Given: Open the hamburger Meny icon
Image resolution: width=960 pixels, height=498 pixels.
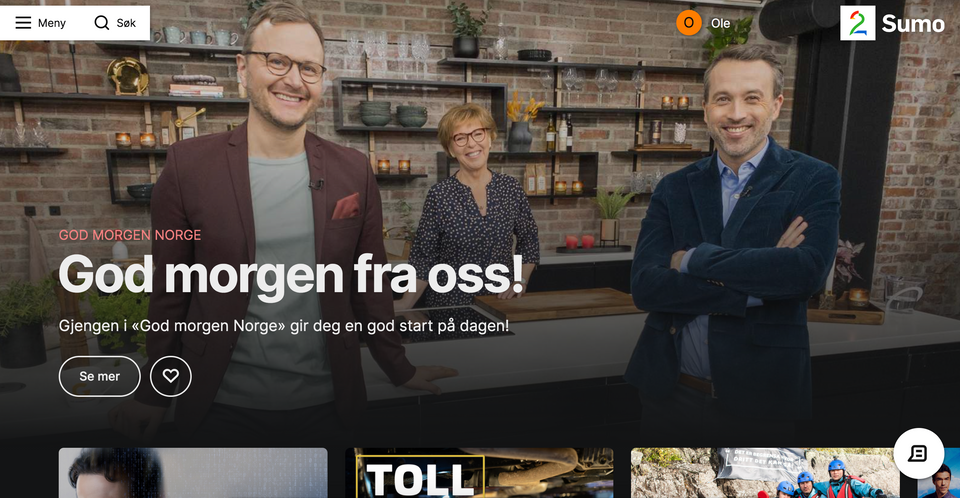Looking at the screenshot, I should [x=23, y=23].
